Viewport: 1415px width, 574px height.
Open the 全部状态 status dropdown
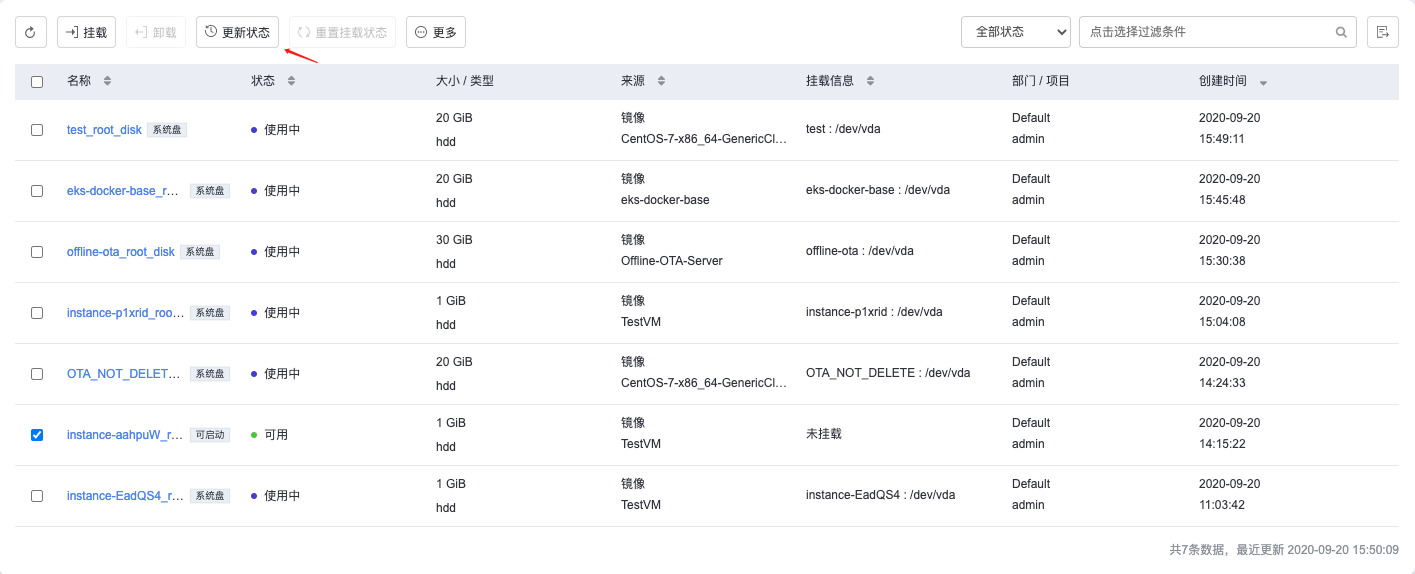click(1015, 32)
